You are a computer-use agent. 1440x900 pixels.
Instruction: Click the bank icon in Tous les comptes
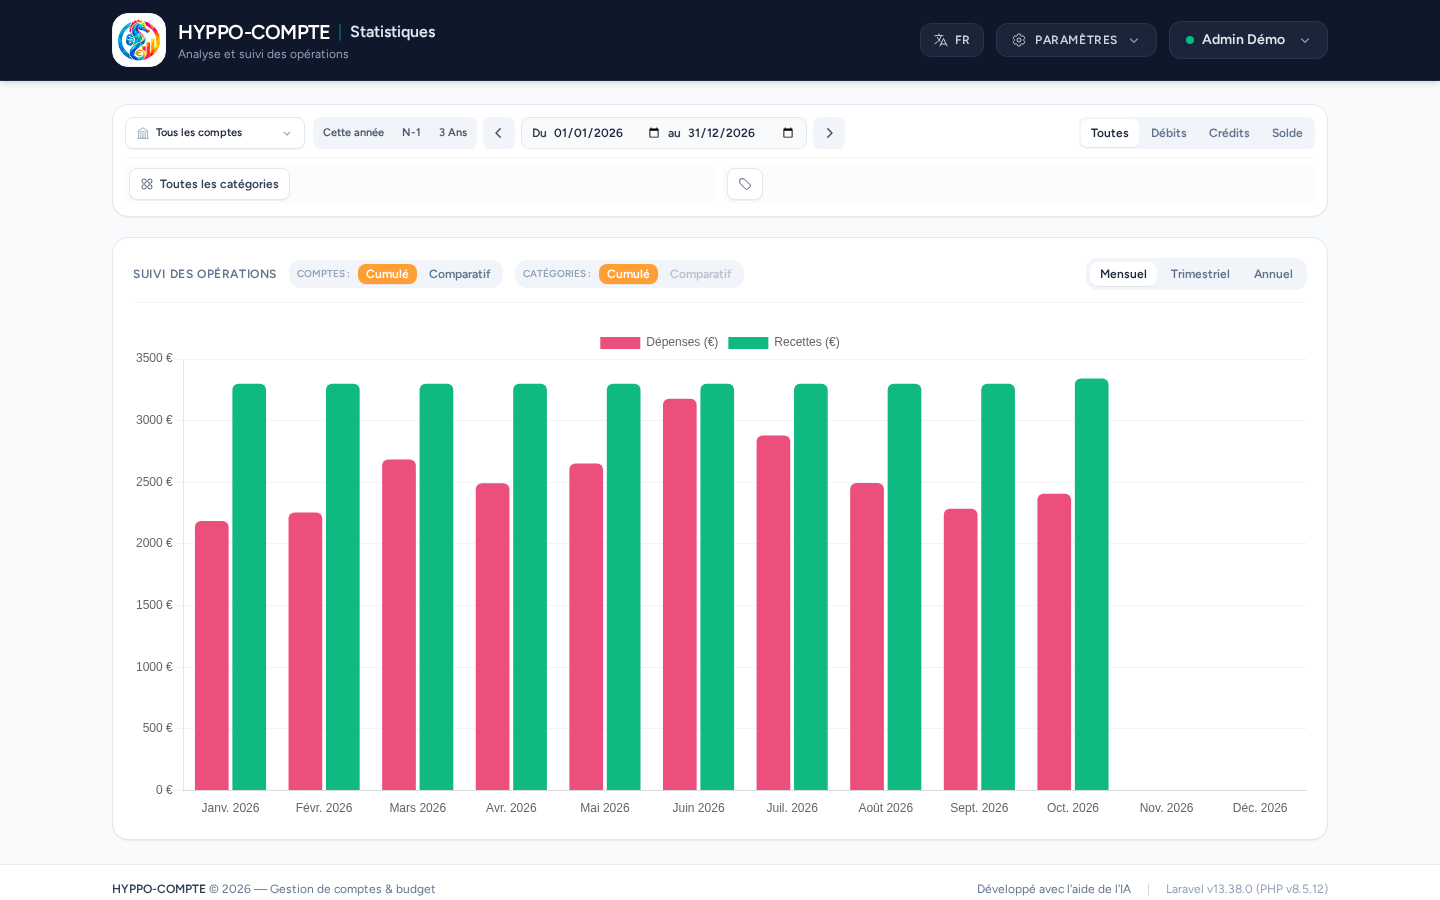point(143,133)
